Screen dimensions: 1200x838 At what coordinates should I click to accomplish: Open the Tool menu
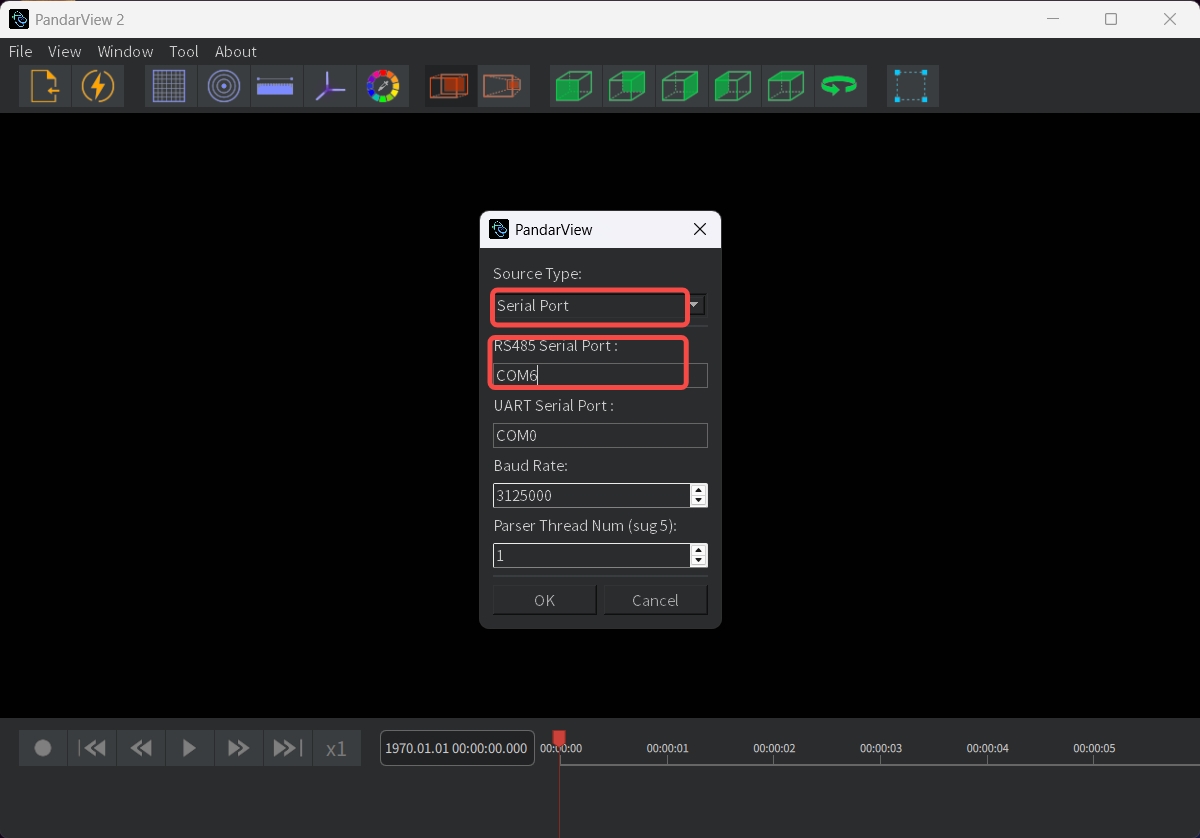184,52
